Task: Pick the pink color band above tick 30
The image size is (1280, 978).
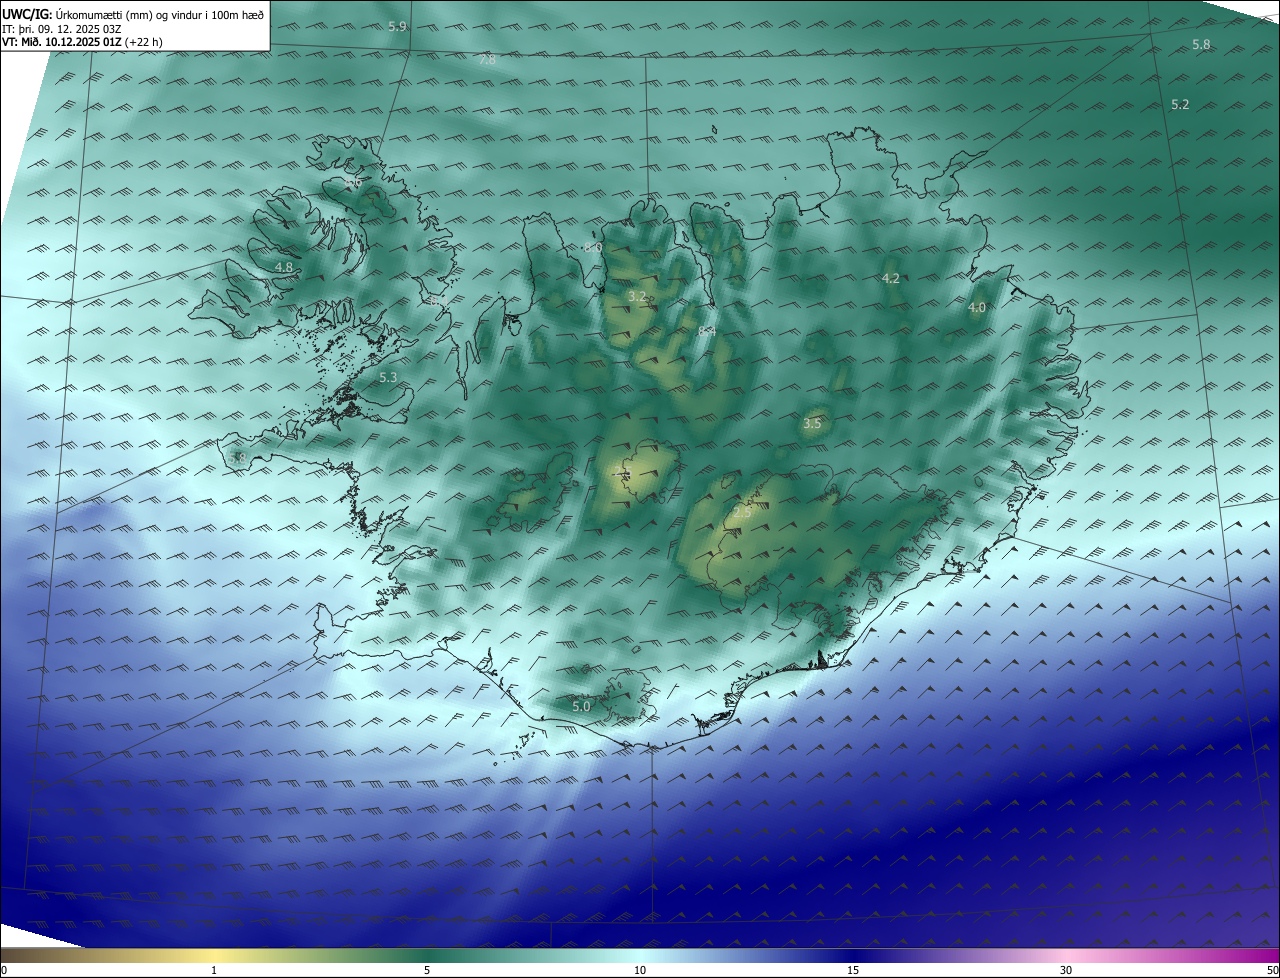Action: click(x=1066, y=956)
